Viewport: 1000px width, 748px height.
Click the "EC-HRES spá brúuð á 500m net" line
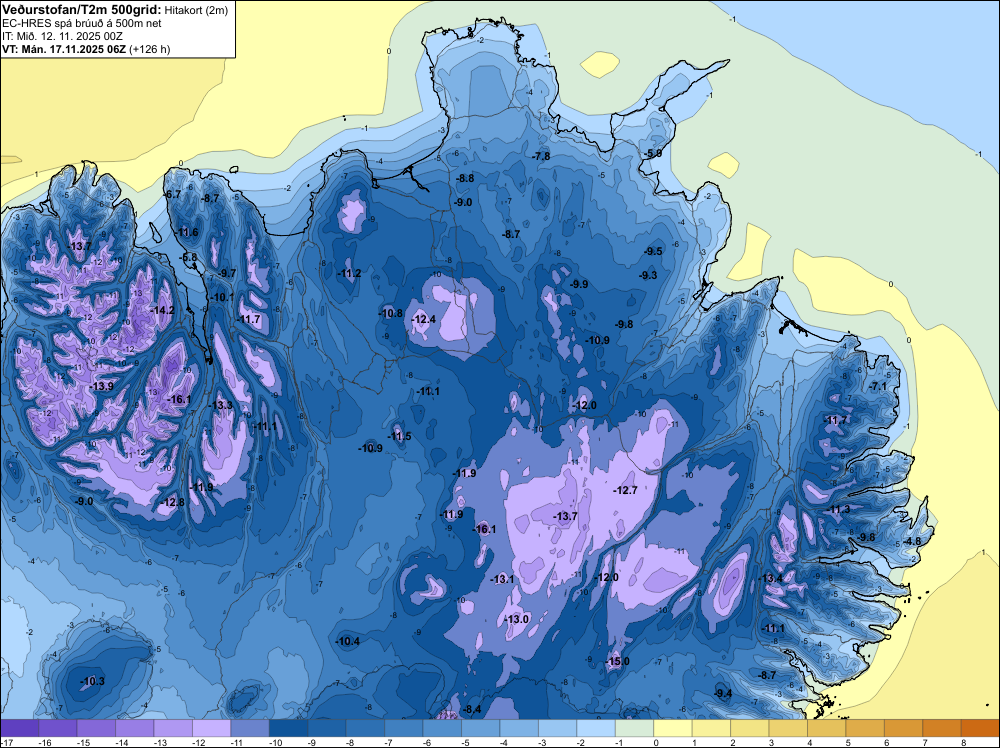click(x=82, y=23)
